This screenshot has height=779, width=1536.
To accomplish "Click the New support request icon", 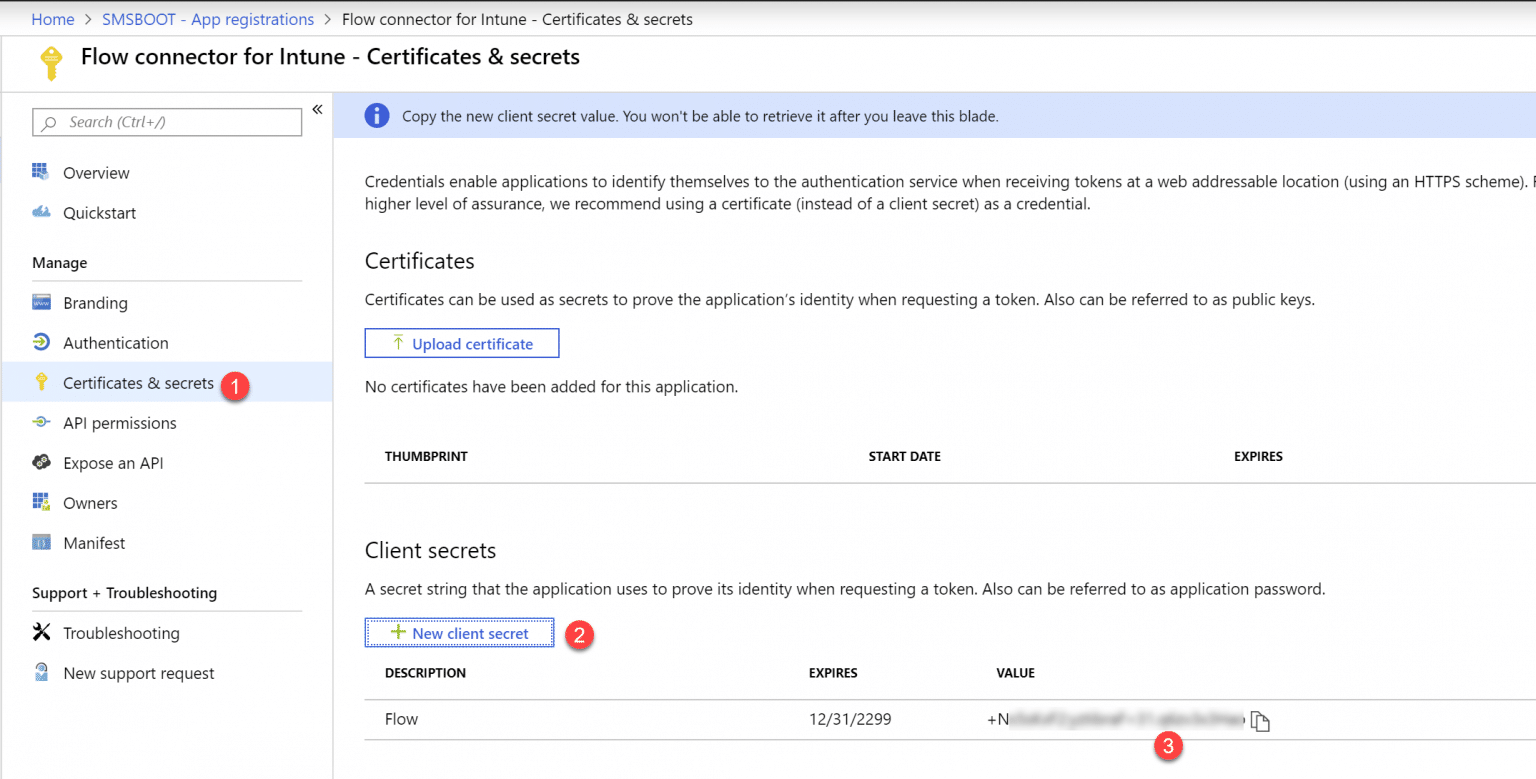I will point(41,672).
